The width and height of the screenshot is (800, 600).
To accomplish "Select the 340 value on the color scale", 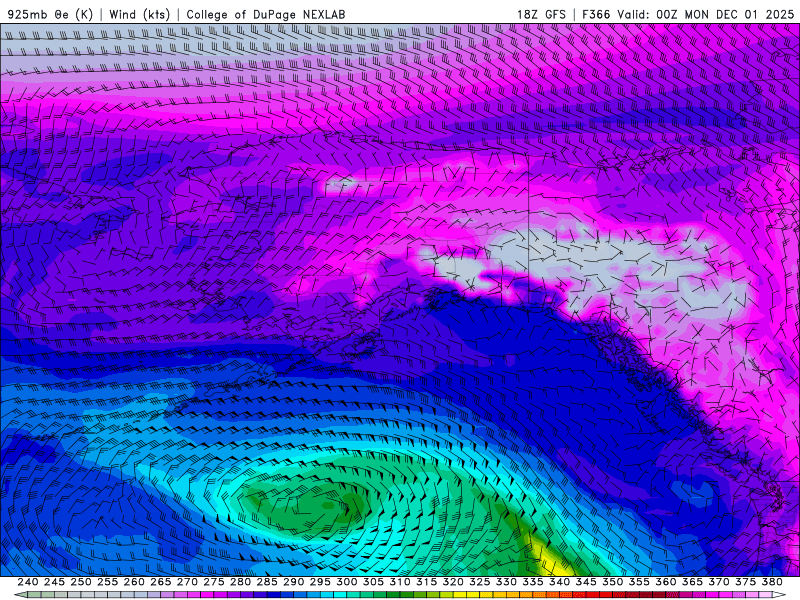I will point(559,582).
